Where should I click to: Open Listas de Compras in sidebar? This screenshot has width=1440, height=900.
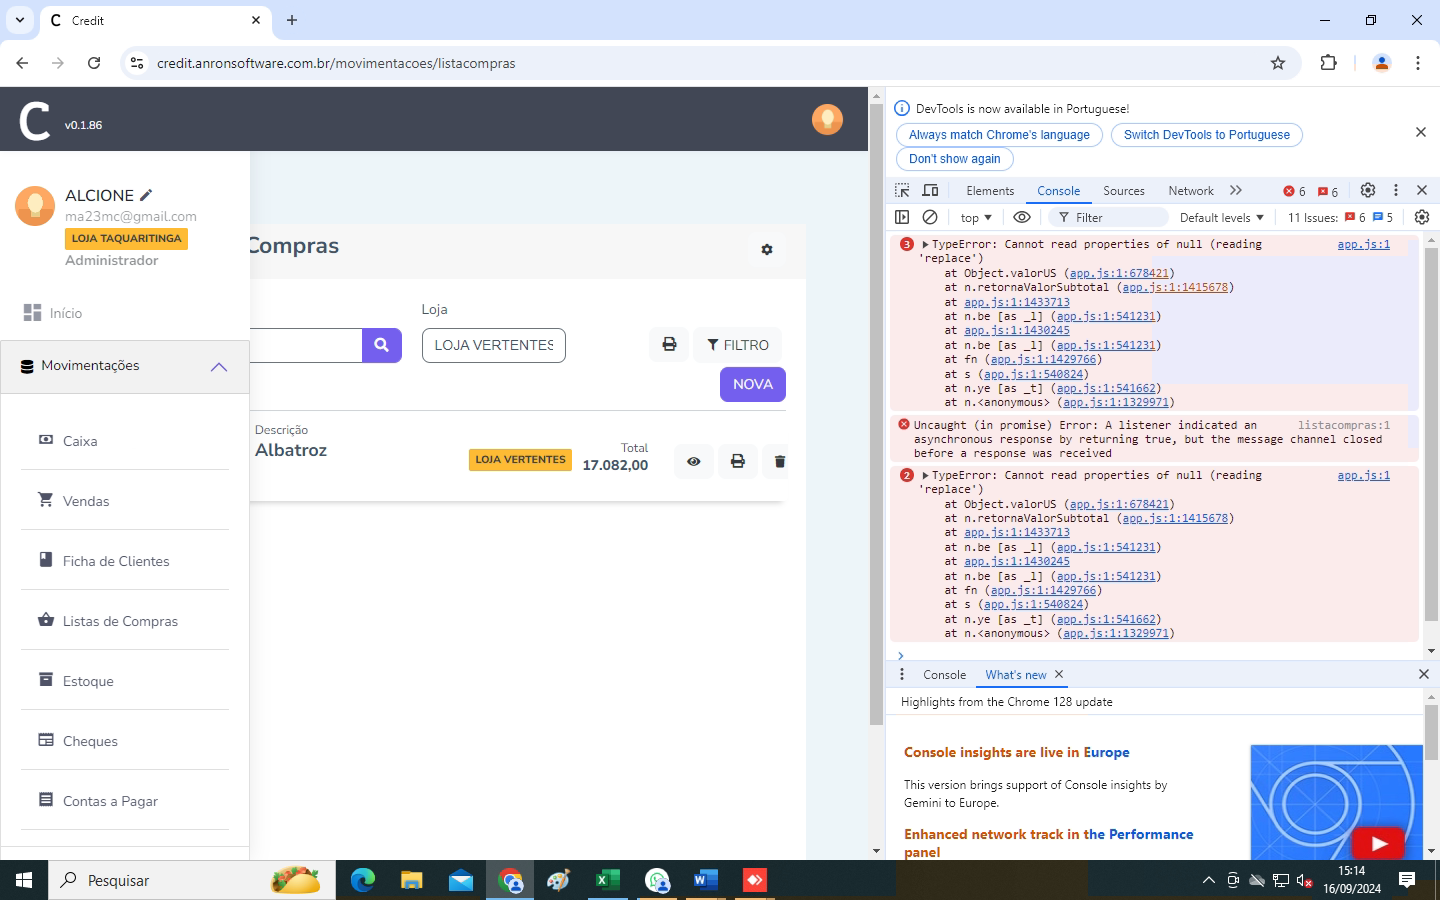pyautogui.click(x=120, y=621)
